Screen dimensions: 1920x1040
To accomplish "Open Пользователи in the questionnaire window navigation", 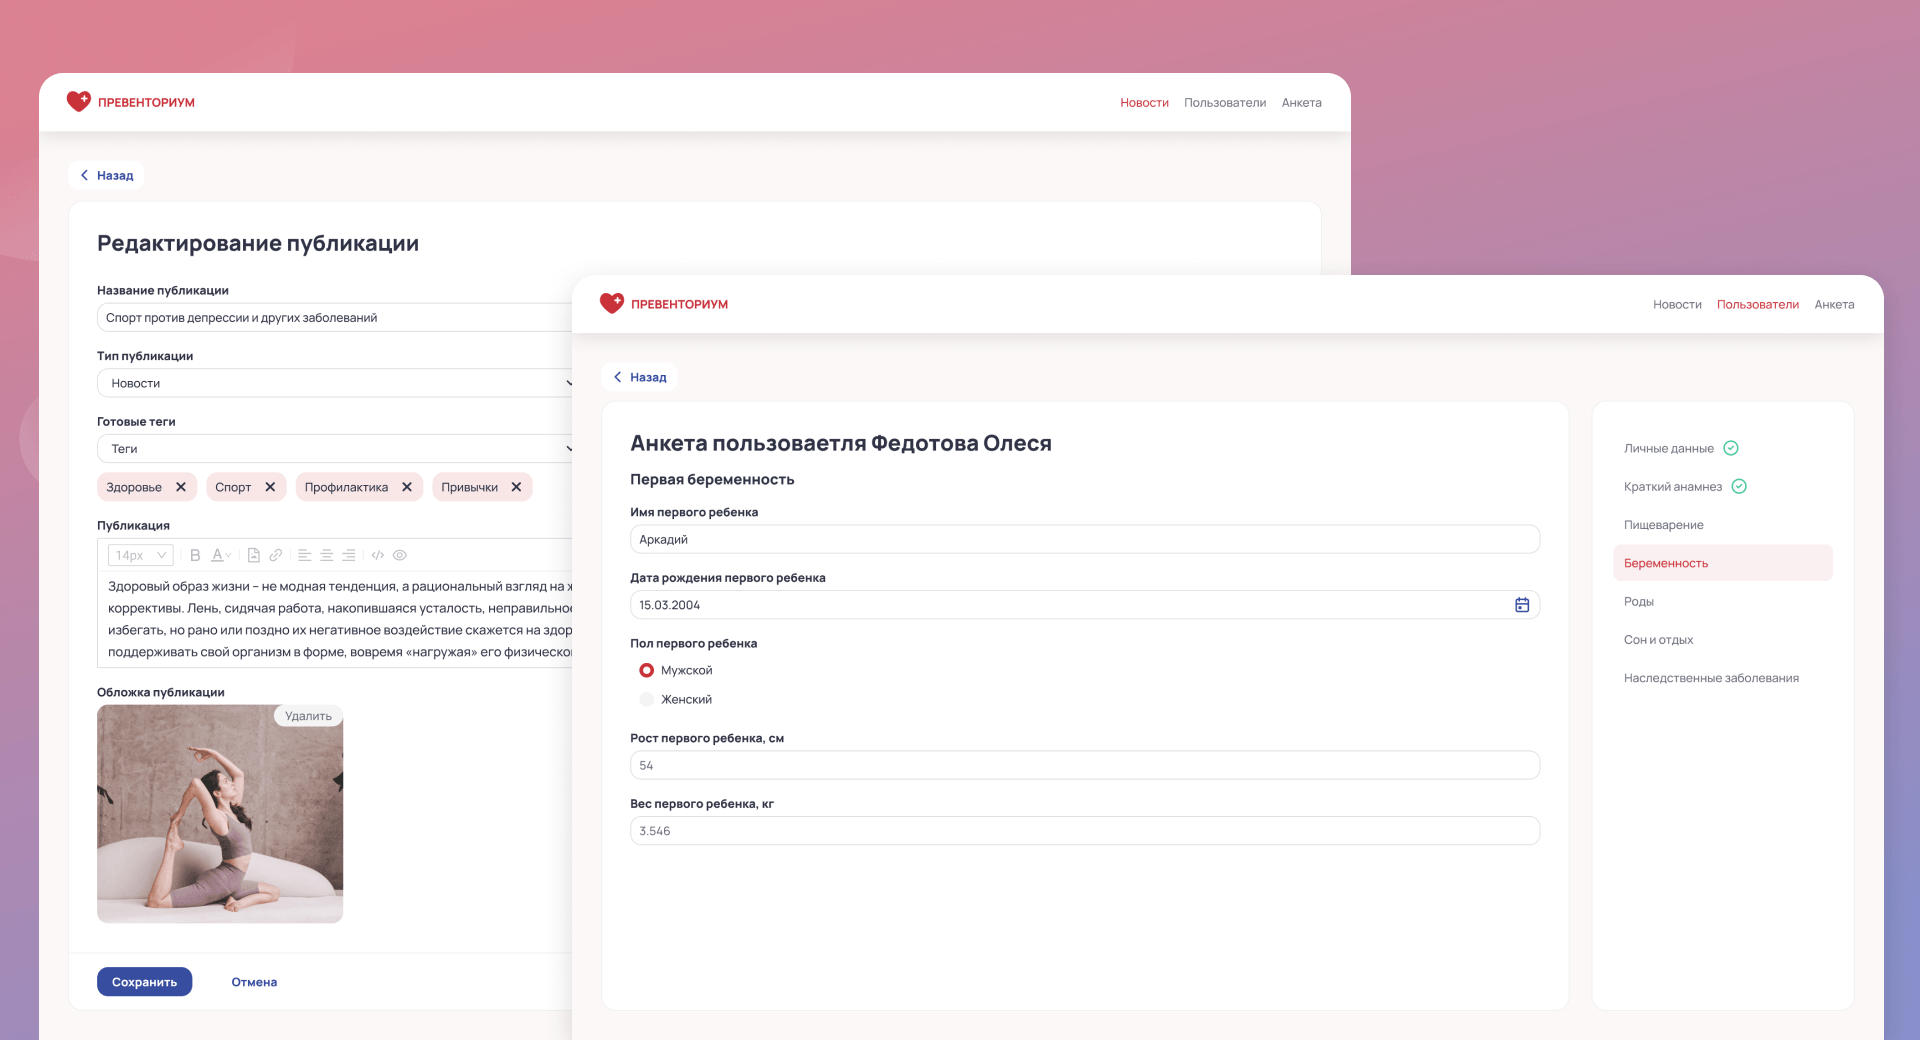I will click(x=1758, y=305).
